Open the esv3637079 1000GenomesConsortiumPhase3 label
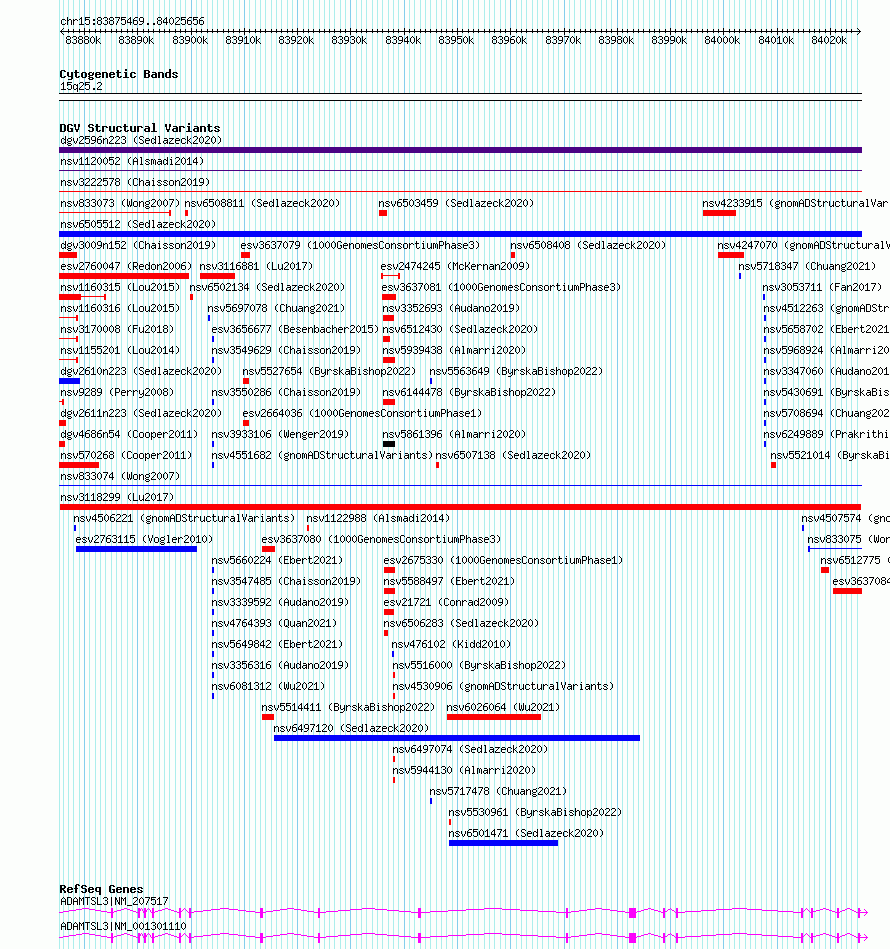The height and width of the screenshot is (949, 890). coord(360,245)
